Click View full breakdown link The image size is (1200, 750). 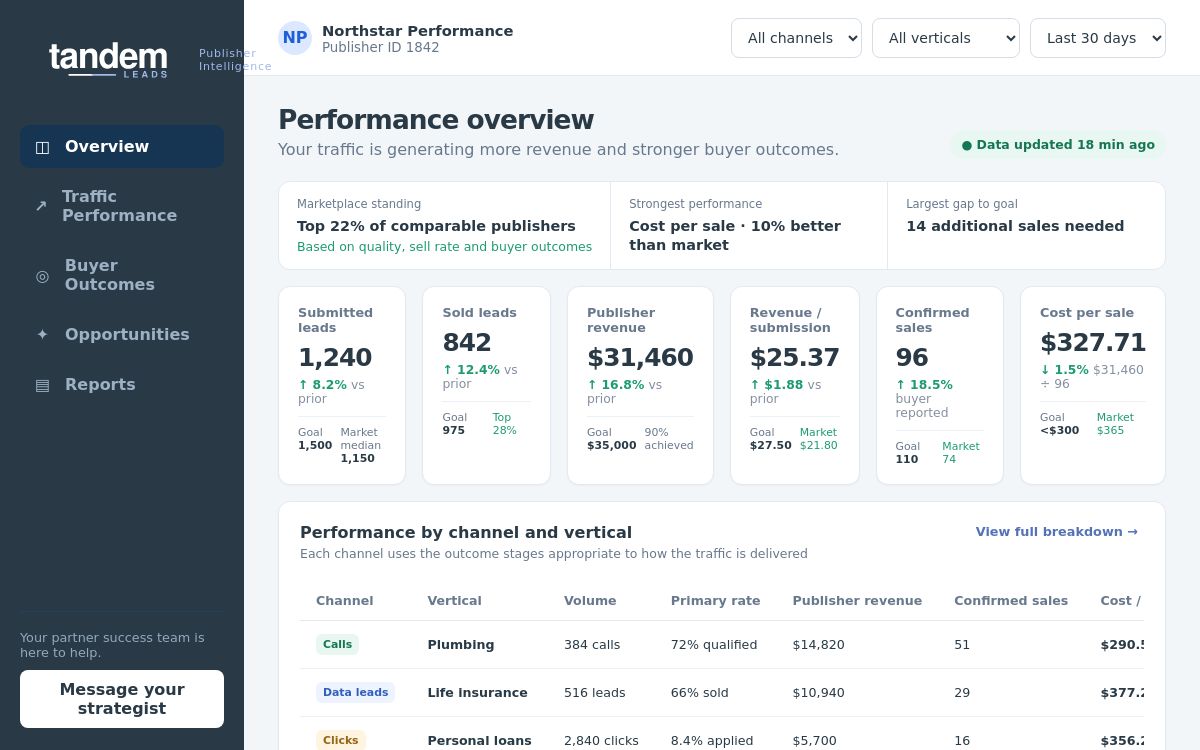1057,532
